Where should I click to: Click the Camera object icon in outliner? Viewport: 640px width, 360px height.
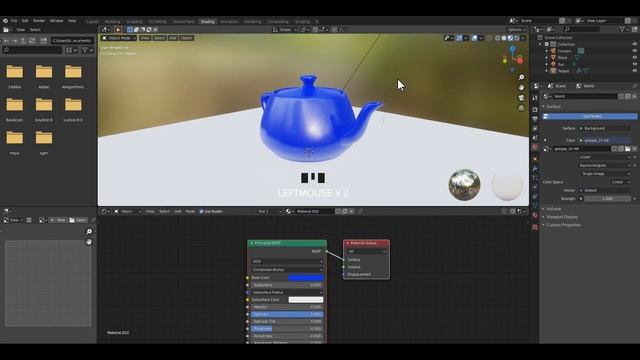(x=553, y=51)
